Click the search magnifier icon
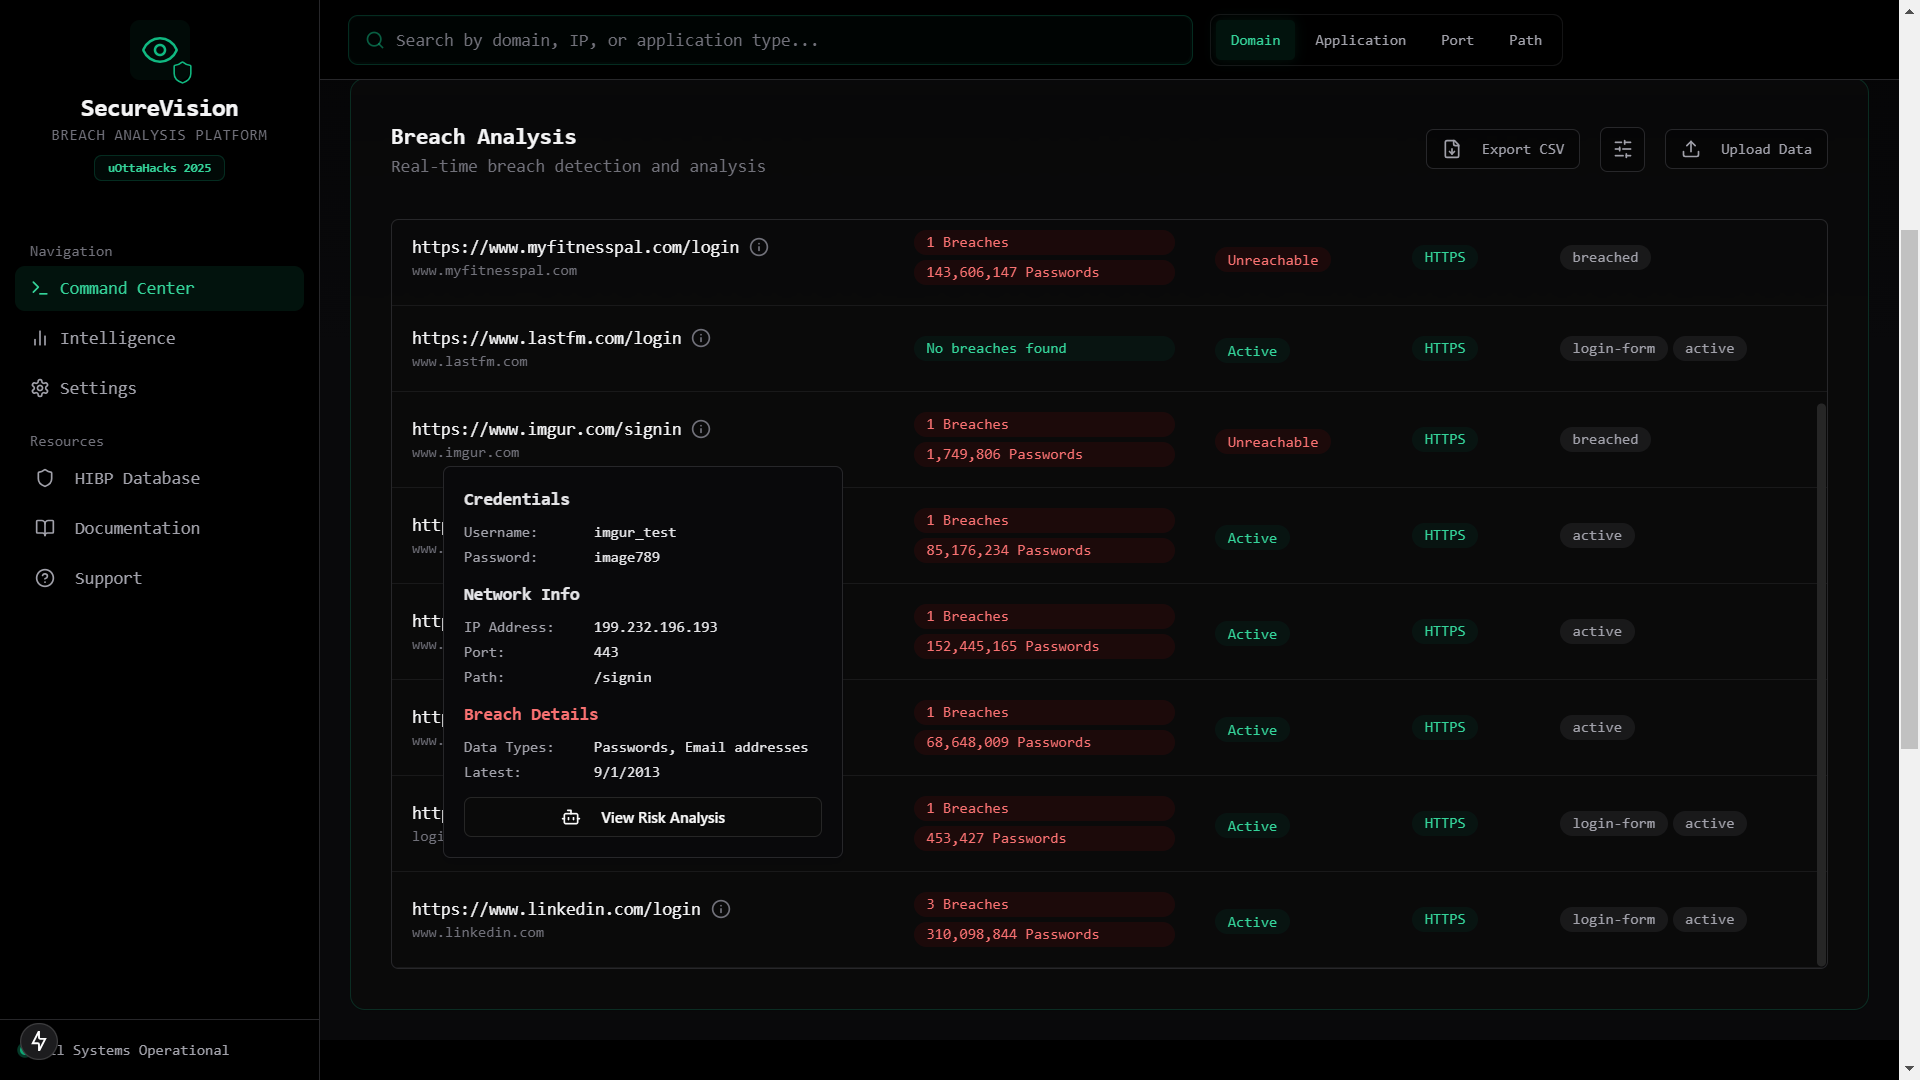Screen dimensions: 1920x1080 pos(375,40)
